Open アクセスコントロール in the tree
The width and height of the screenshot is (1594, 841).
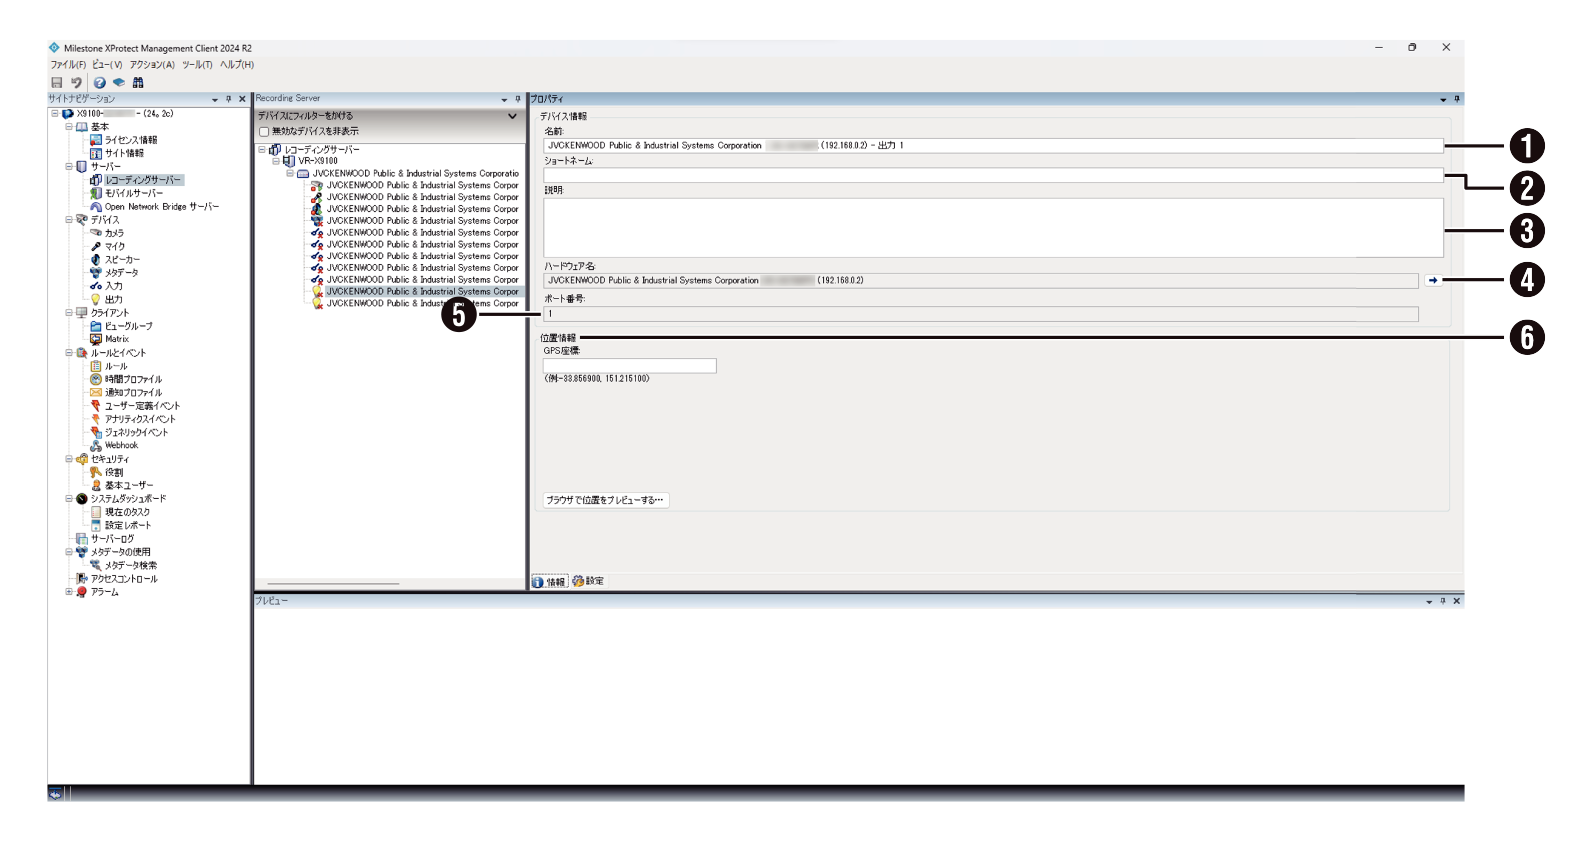pyautogui.click(x=124, y=579)
